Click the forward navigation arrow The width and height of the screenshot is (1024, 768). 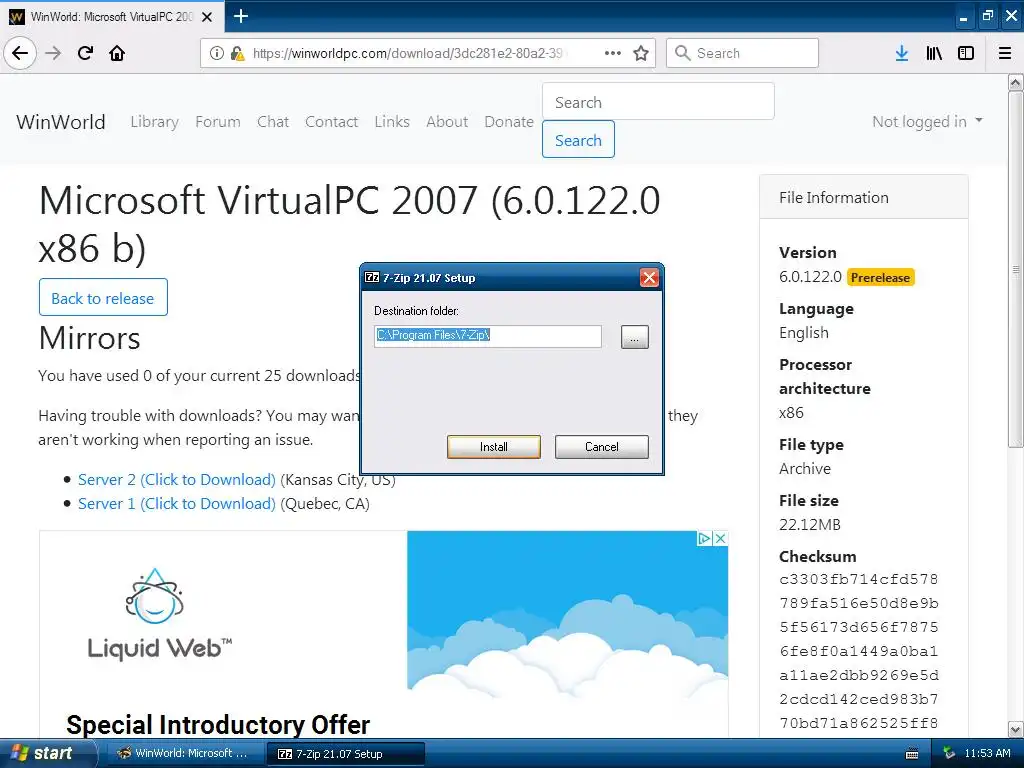pos(53,53)
